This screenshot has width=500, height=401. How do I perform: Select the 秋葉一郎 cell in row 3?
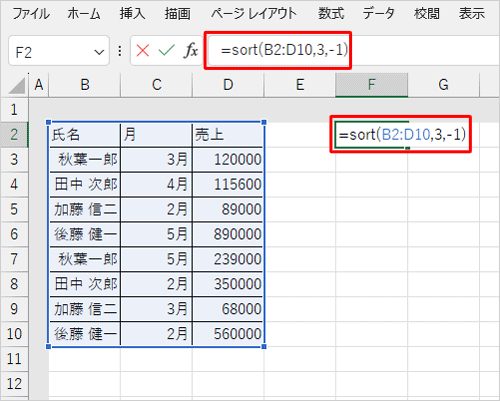point(85,160)
